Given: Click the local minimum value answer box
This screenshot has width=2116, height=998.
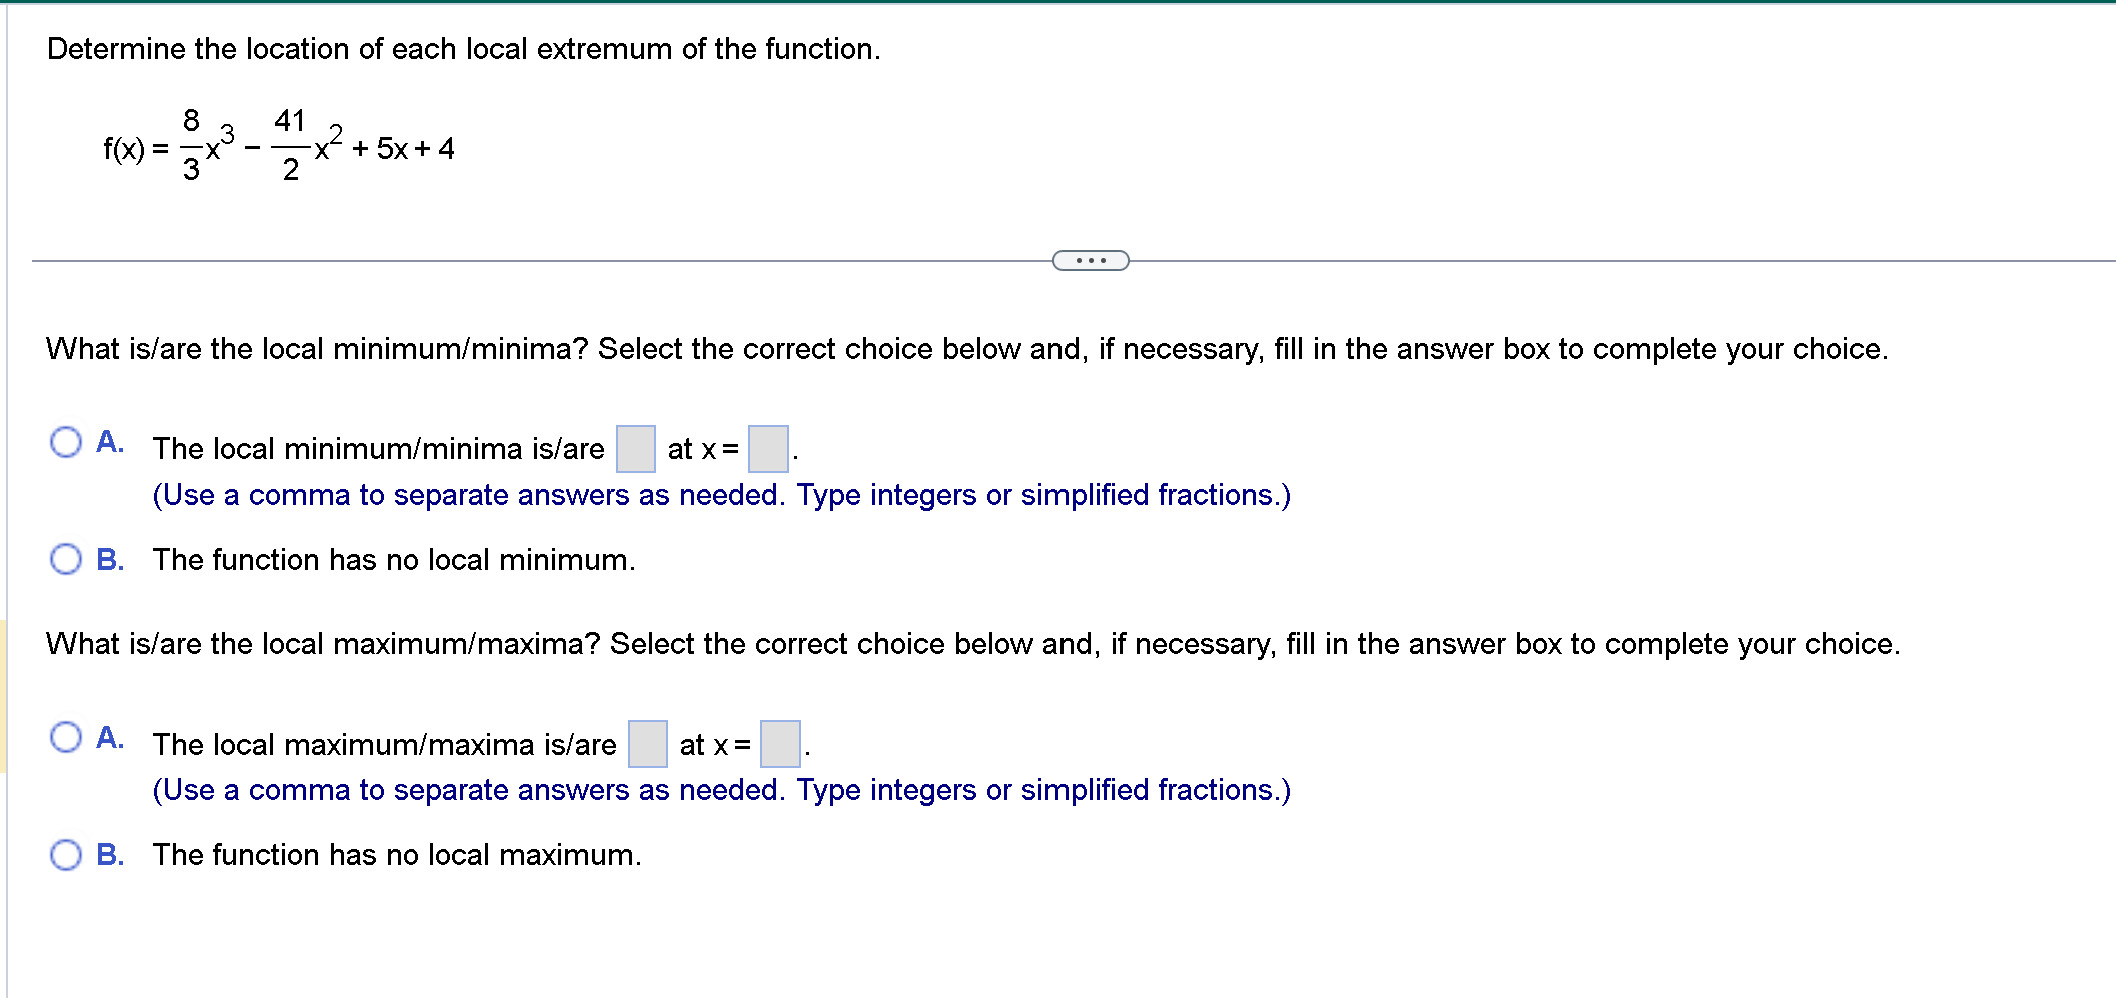Looking at the screenshot, I should pyautogui.click(x=636, y=449).
